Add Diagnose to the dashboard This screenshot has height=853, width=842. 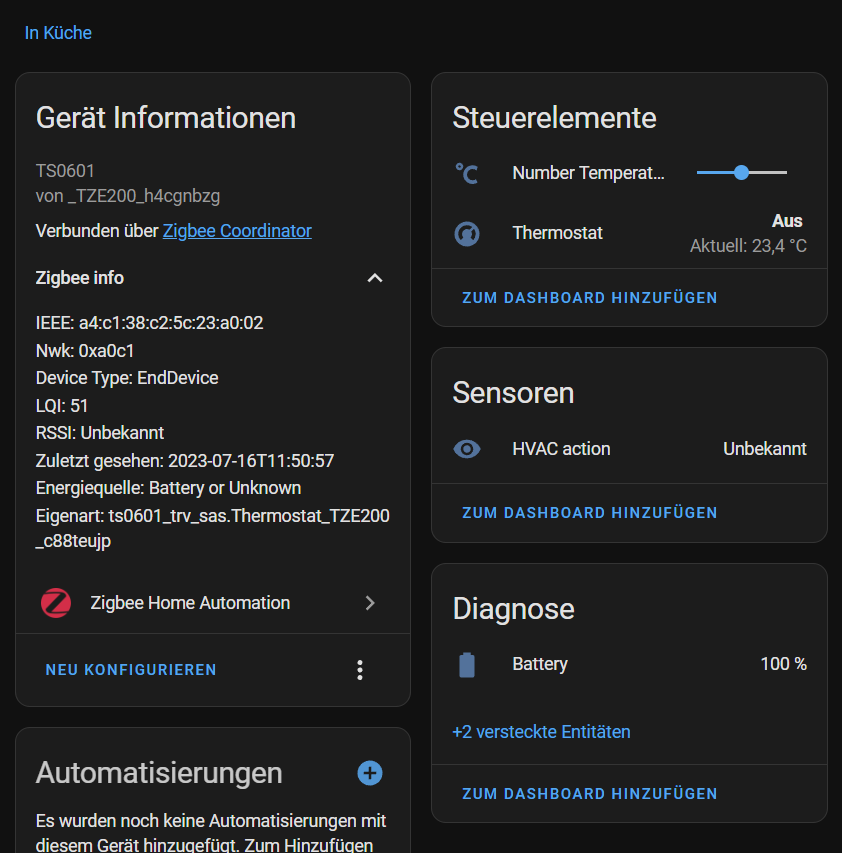click(589, 793)
